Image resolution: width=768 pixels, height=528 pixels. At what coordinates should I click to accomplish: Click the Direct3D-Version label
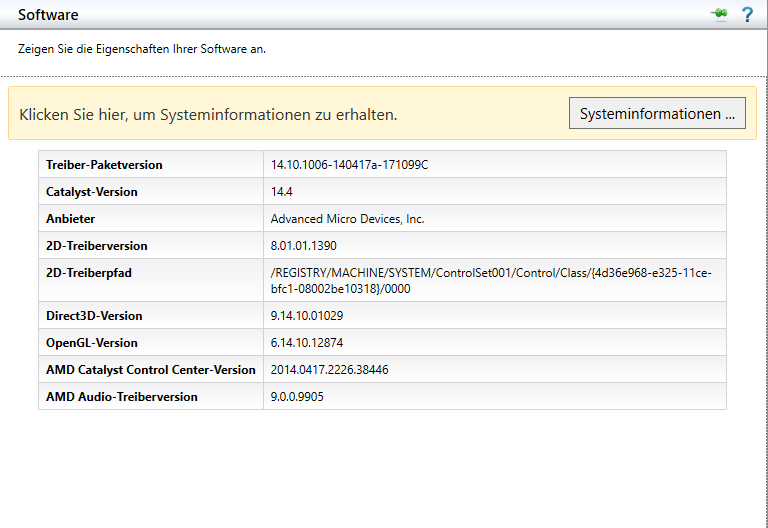click(x=94, y=315)
